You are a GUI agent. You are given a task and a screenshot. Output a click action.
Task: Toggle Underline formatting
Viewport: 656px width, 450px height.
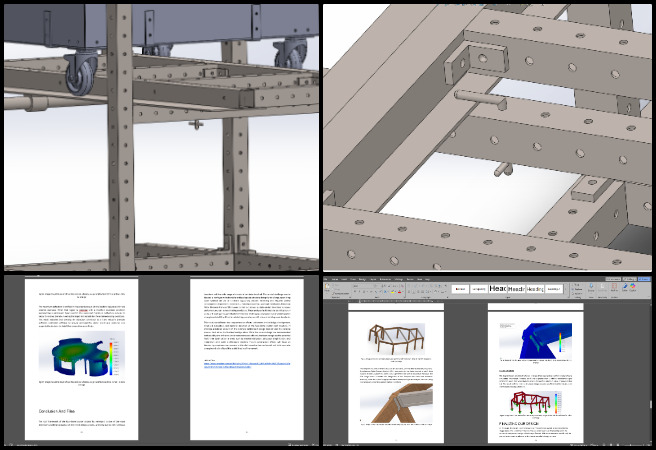[365, 292]
